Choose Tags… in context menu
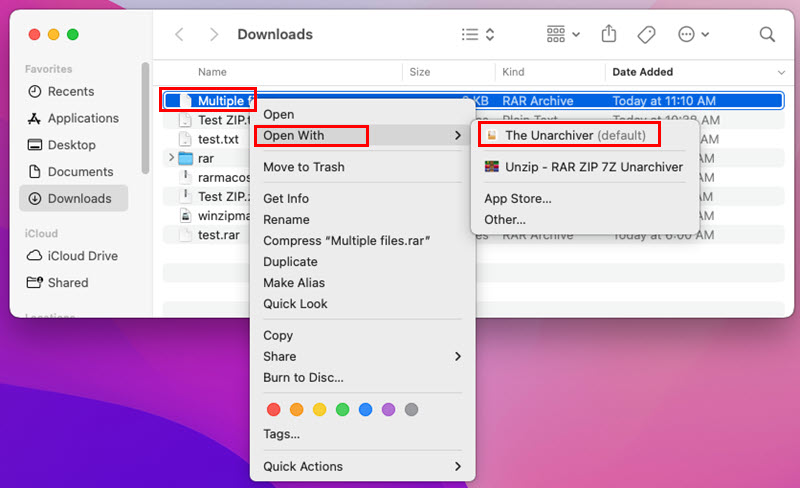Viewport: 800px width, 488px height. (x=282, y=434)
